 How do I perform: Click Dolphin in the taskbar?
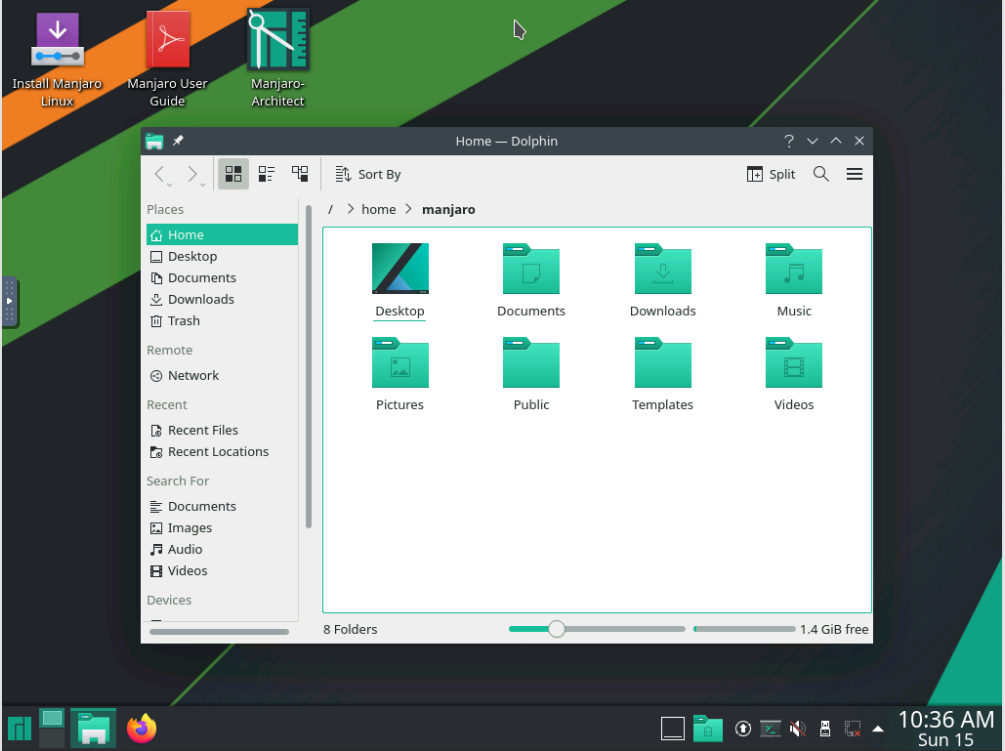(x=93, y=729)
